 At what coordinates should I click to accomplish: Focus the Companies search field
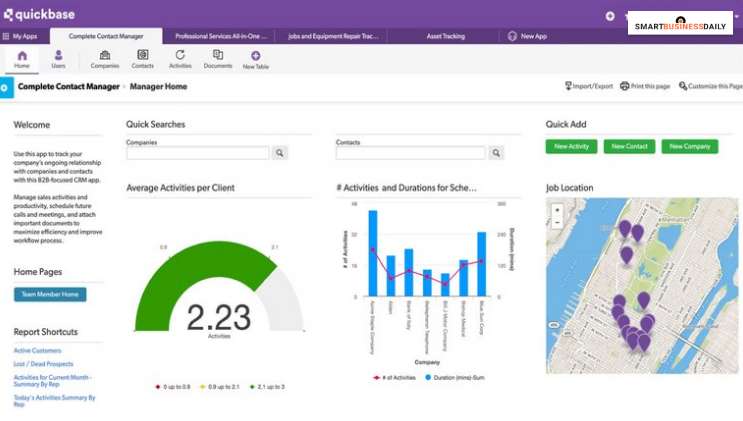coord(198,153)
